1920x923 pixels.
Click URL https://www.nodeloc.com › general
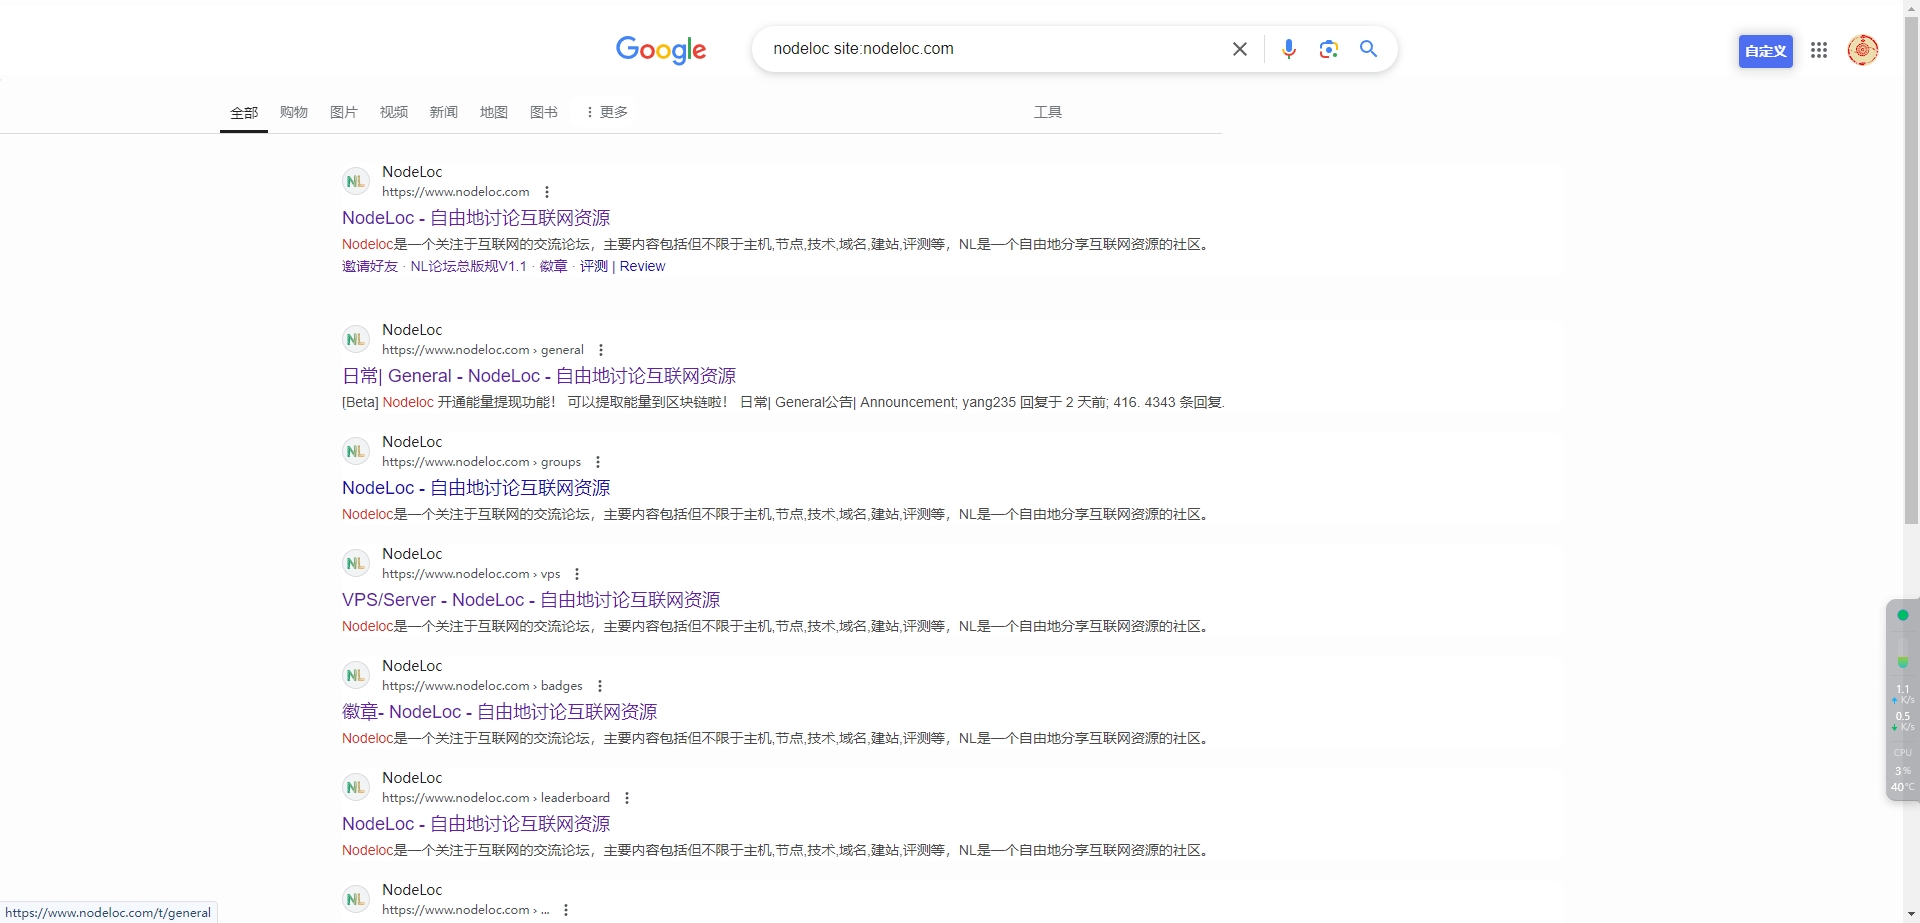click(483, 350)
